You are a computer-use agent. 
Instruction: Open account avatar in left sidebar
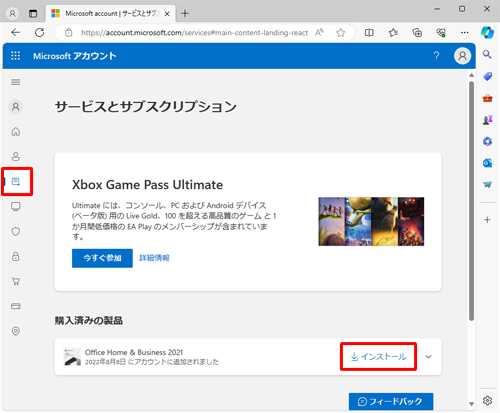[16, 107]
